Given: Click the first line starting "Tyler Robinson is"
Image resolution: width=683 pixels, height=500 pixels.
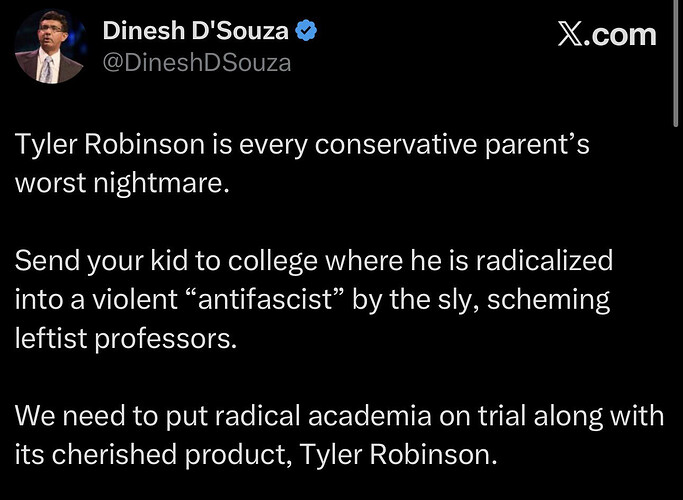Looking at the screenshot, I should tap(303, 145).
